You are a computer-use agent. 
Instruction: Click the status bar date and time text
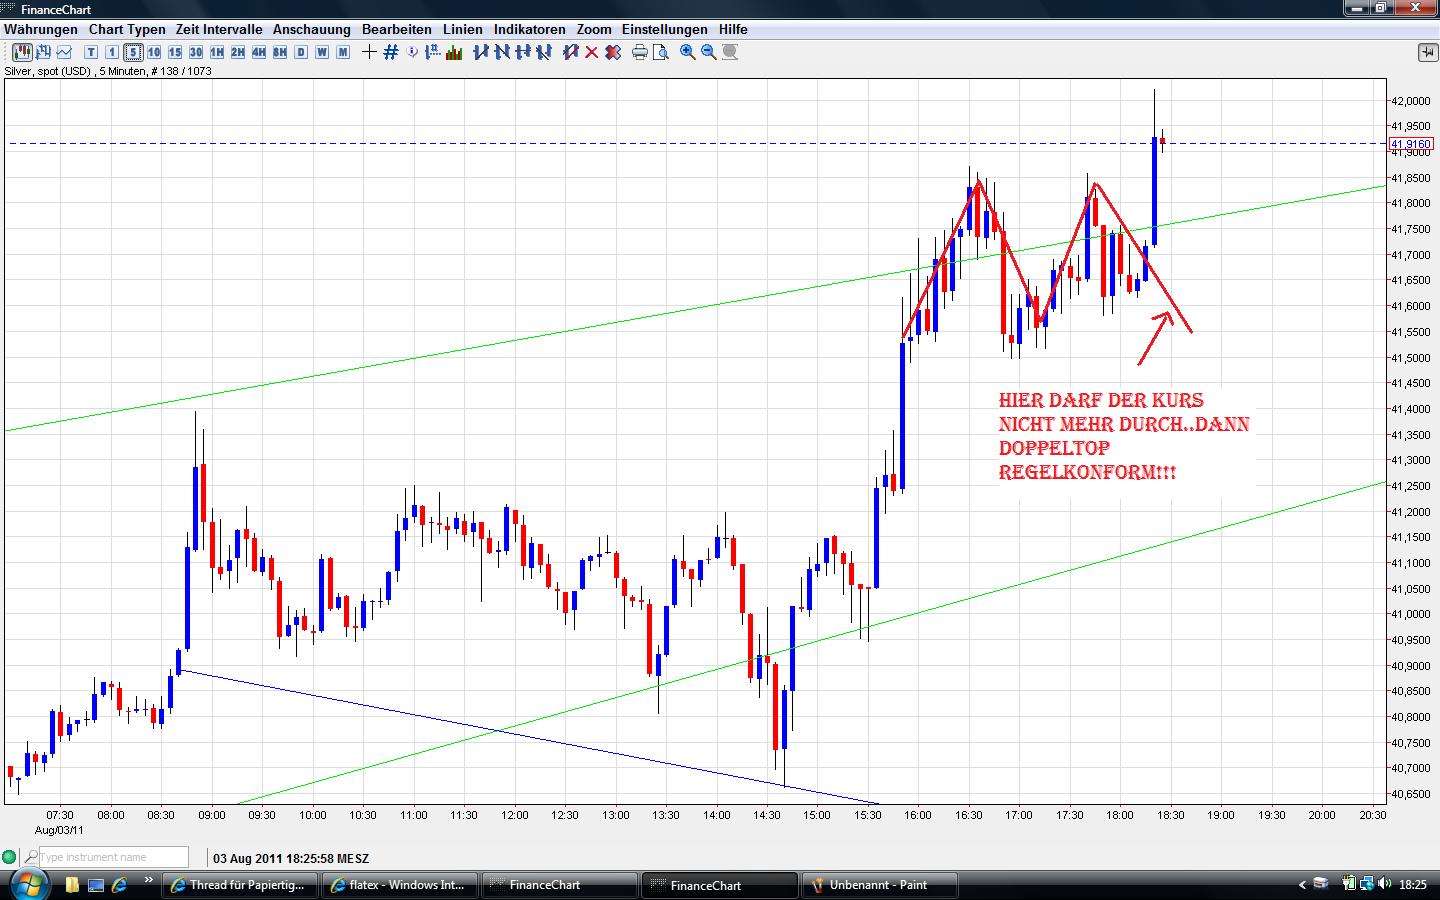pos(291,858)
